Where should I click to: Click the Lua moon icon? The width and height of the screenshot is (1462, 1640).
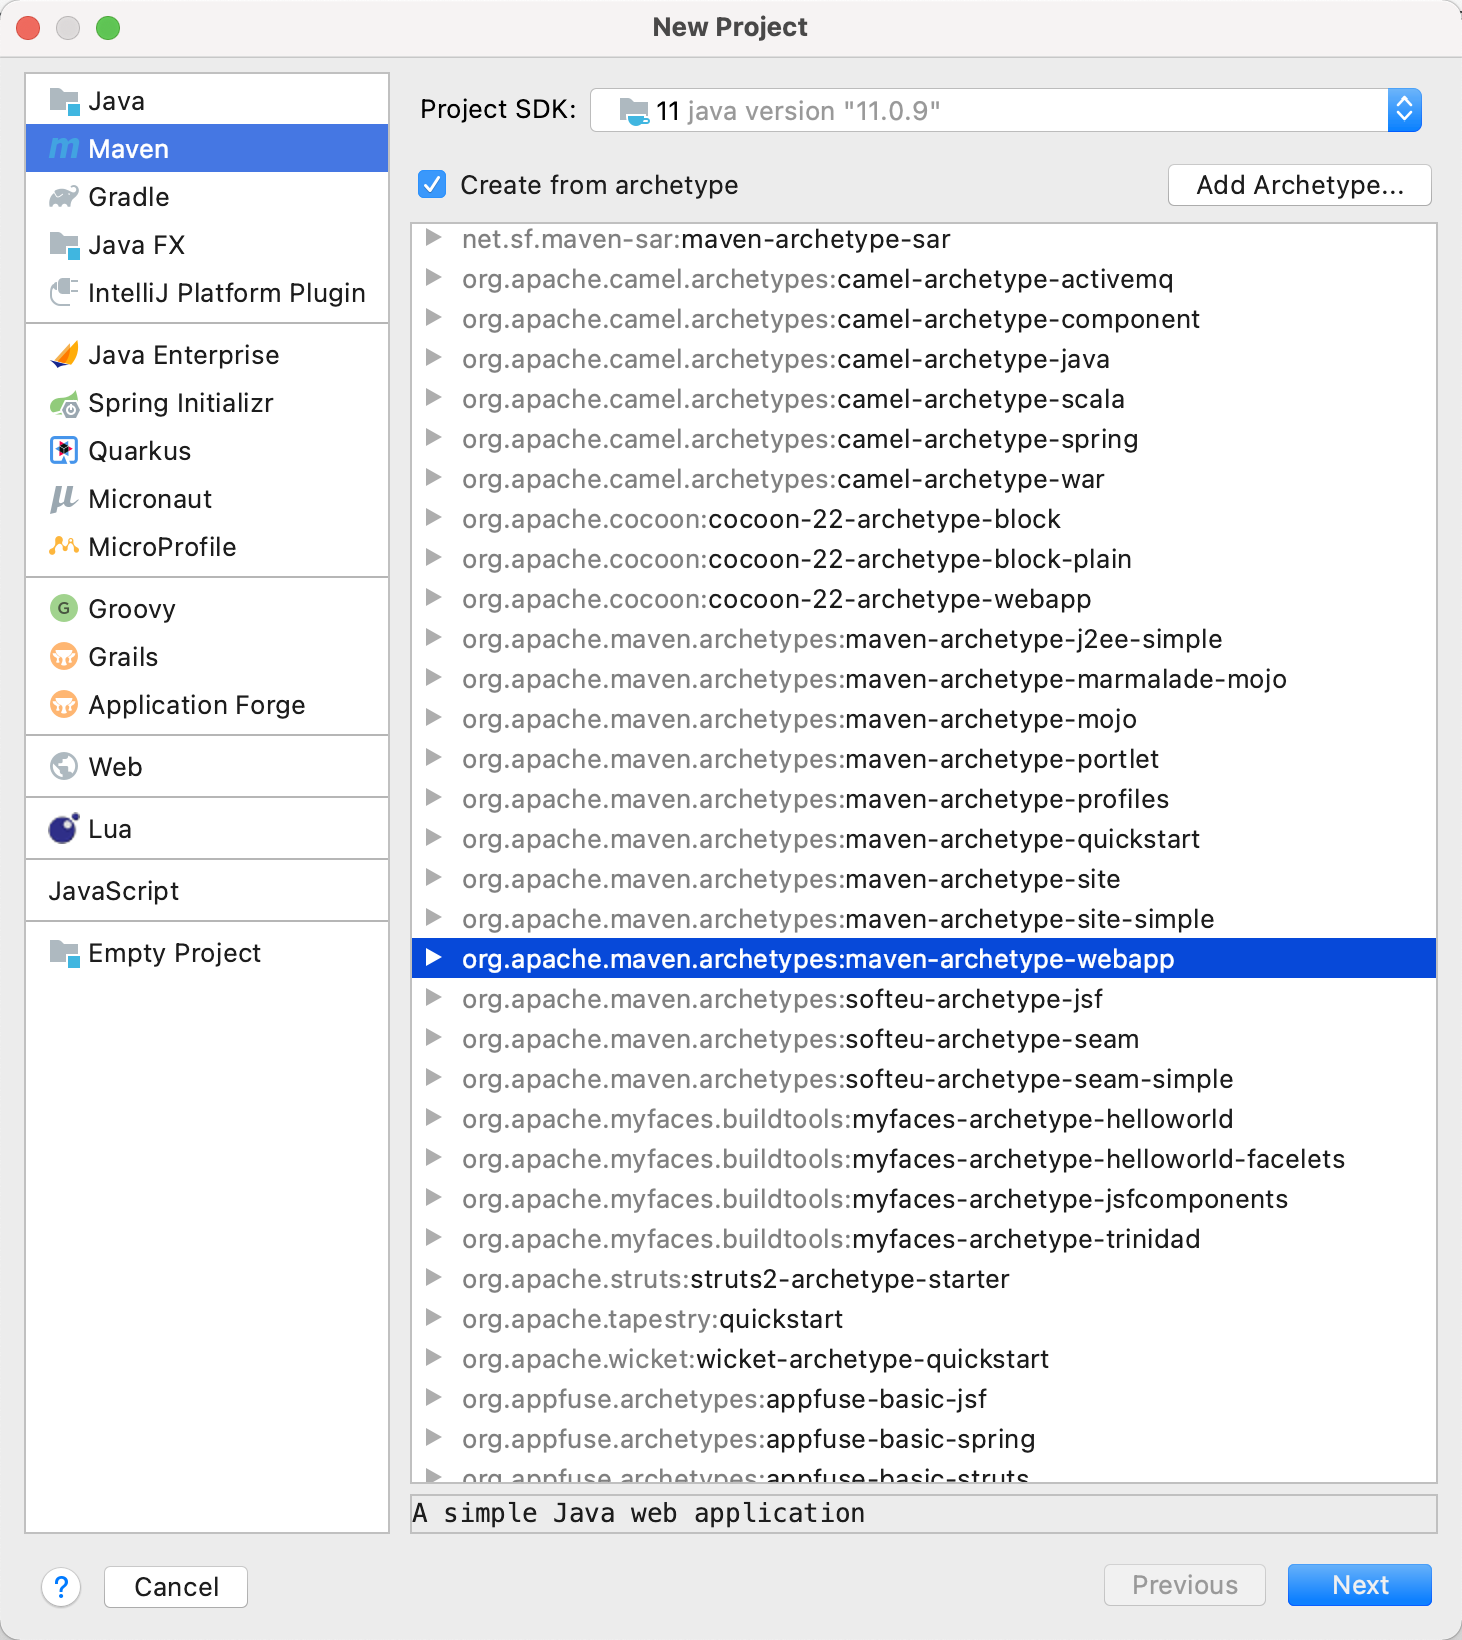tap(64, 828)
